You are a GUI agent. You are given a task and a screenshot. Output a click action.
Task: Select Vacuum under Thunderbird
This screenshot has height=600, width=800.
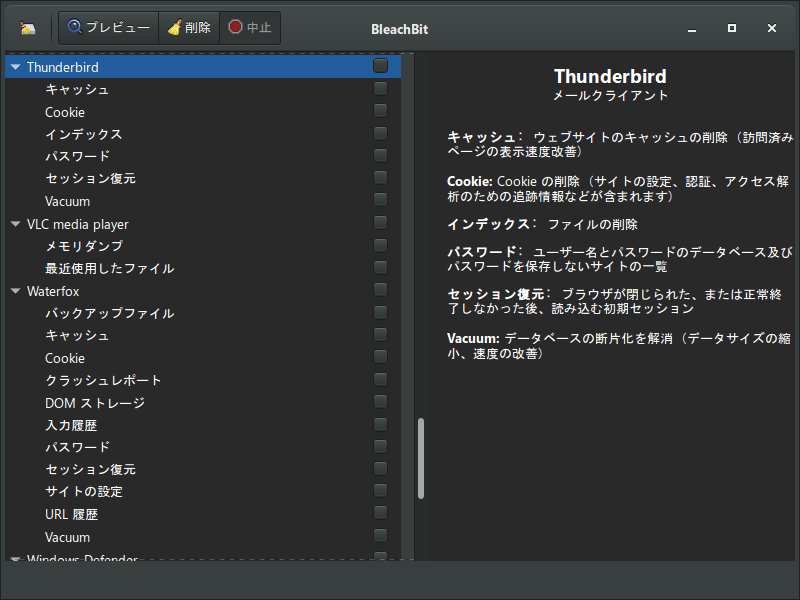pyautogui.click(x=203, y=201)
